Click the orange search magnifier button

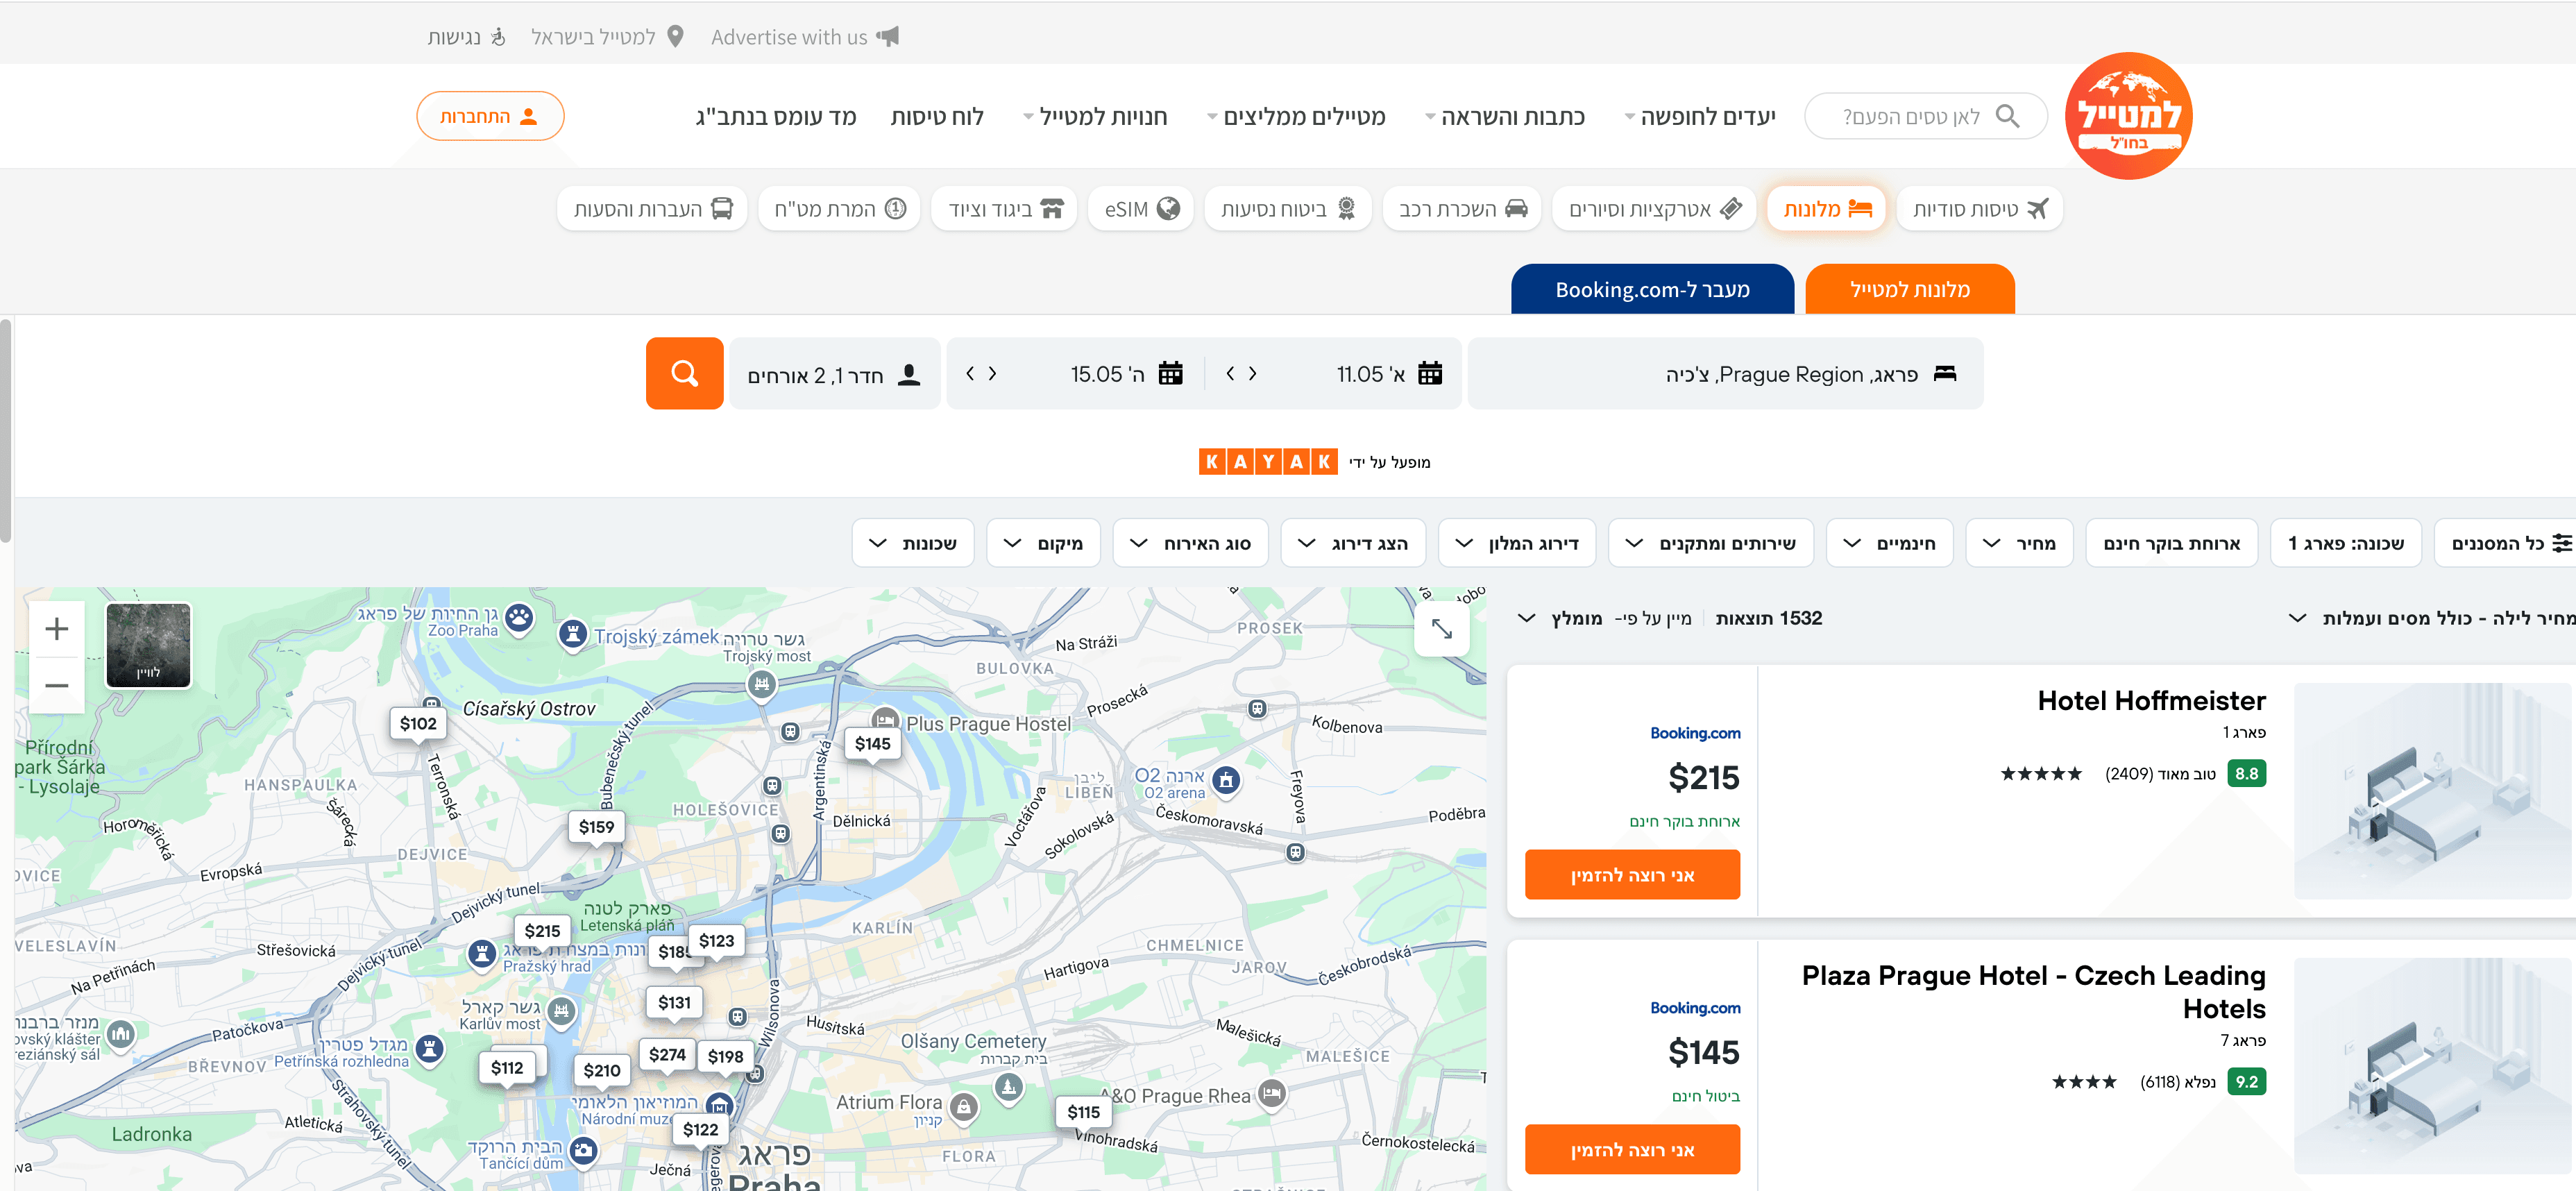pyautogui.click(x=684, y=373)
